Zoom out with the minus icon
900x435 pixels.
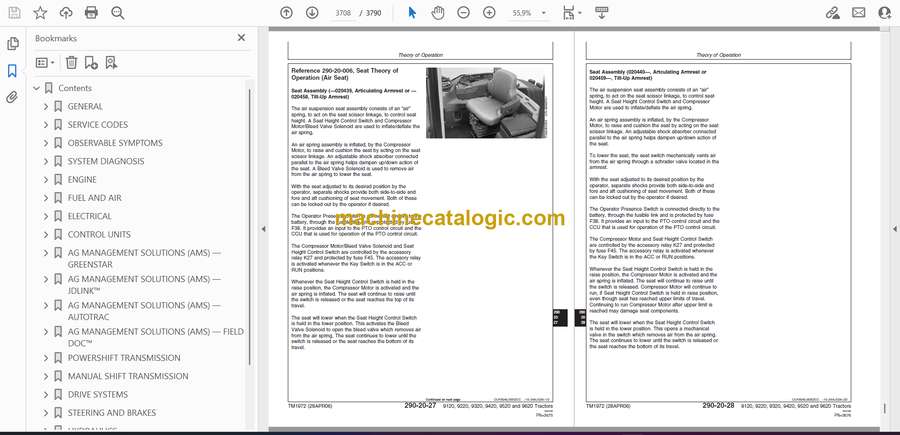(x=464, y=13)
